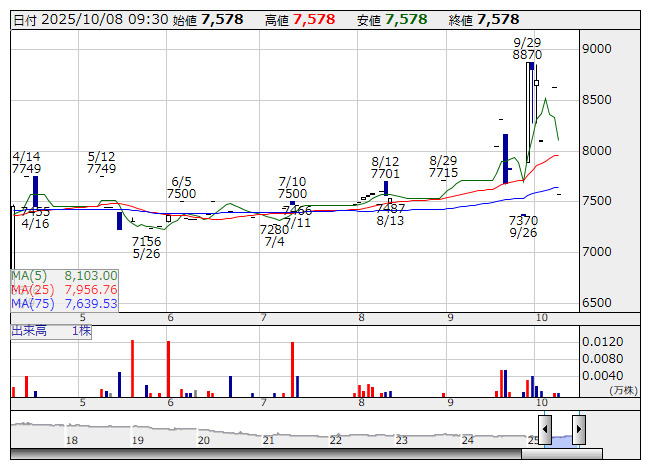Image resolution: width=653 pixels, height=470 pixels.
Task: Click the 9/26 7370 low price label
Action: (x=522, y=226)
